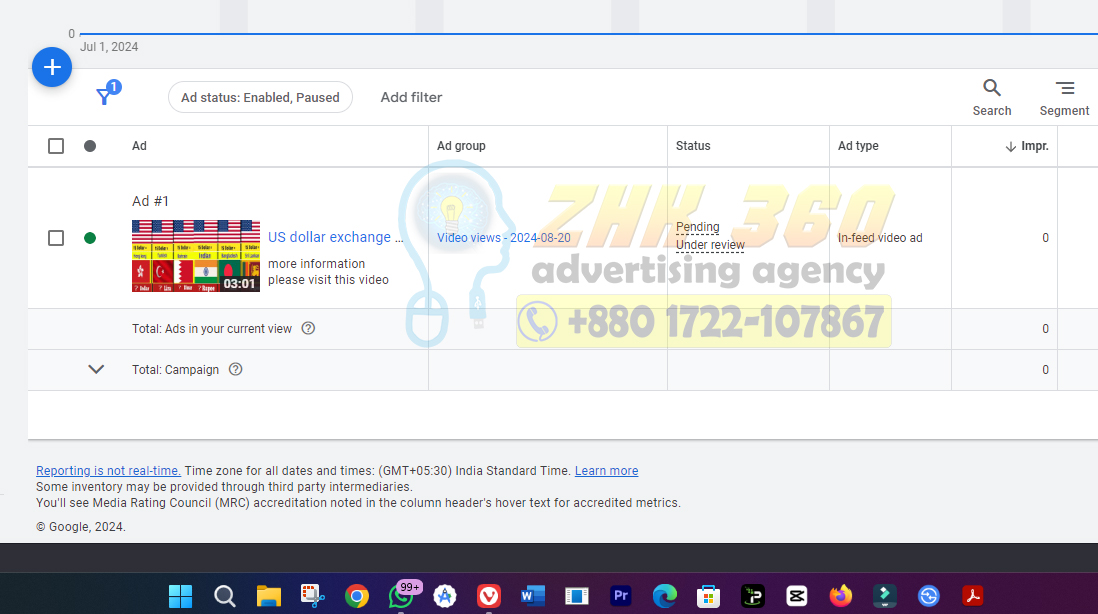
Task: Tick the checkbox for Ad #1
Action: (x=56, y=238)
